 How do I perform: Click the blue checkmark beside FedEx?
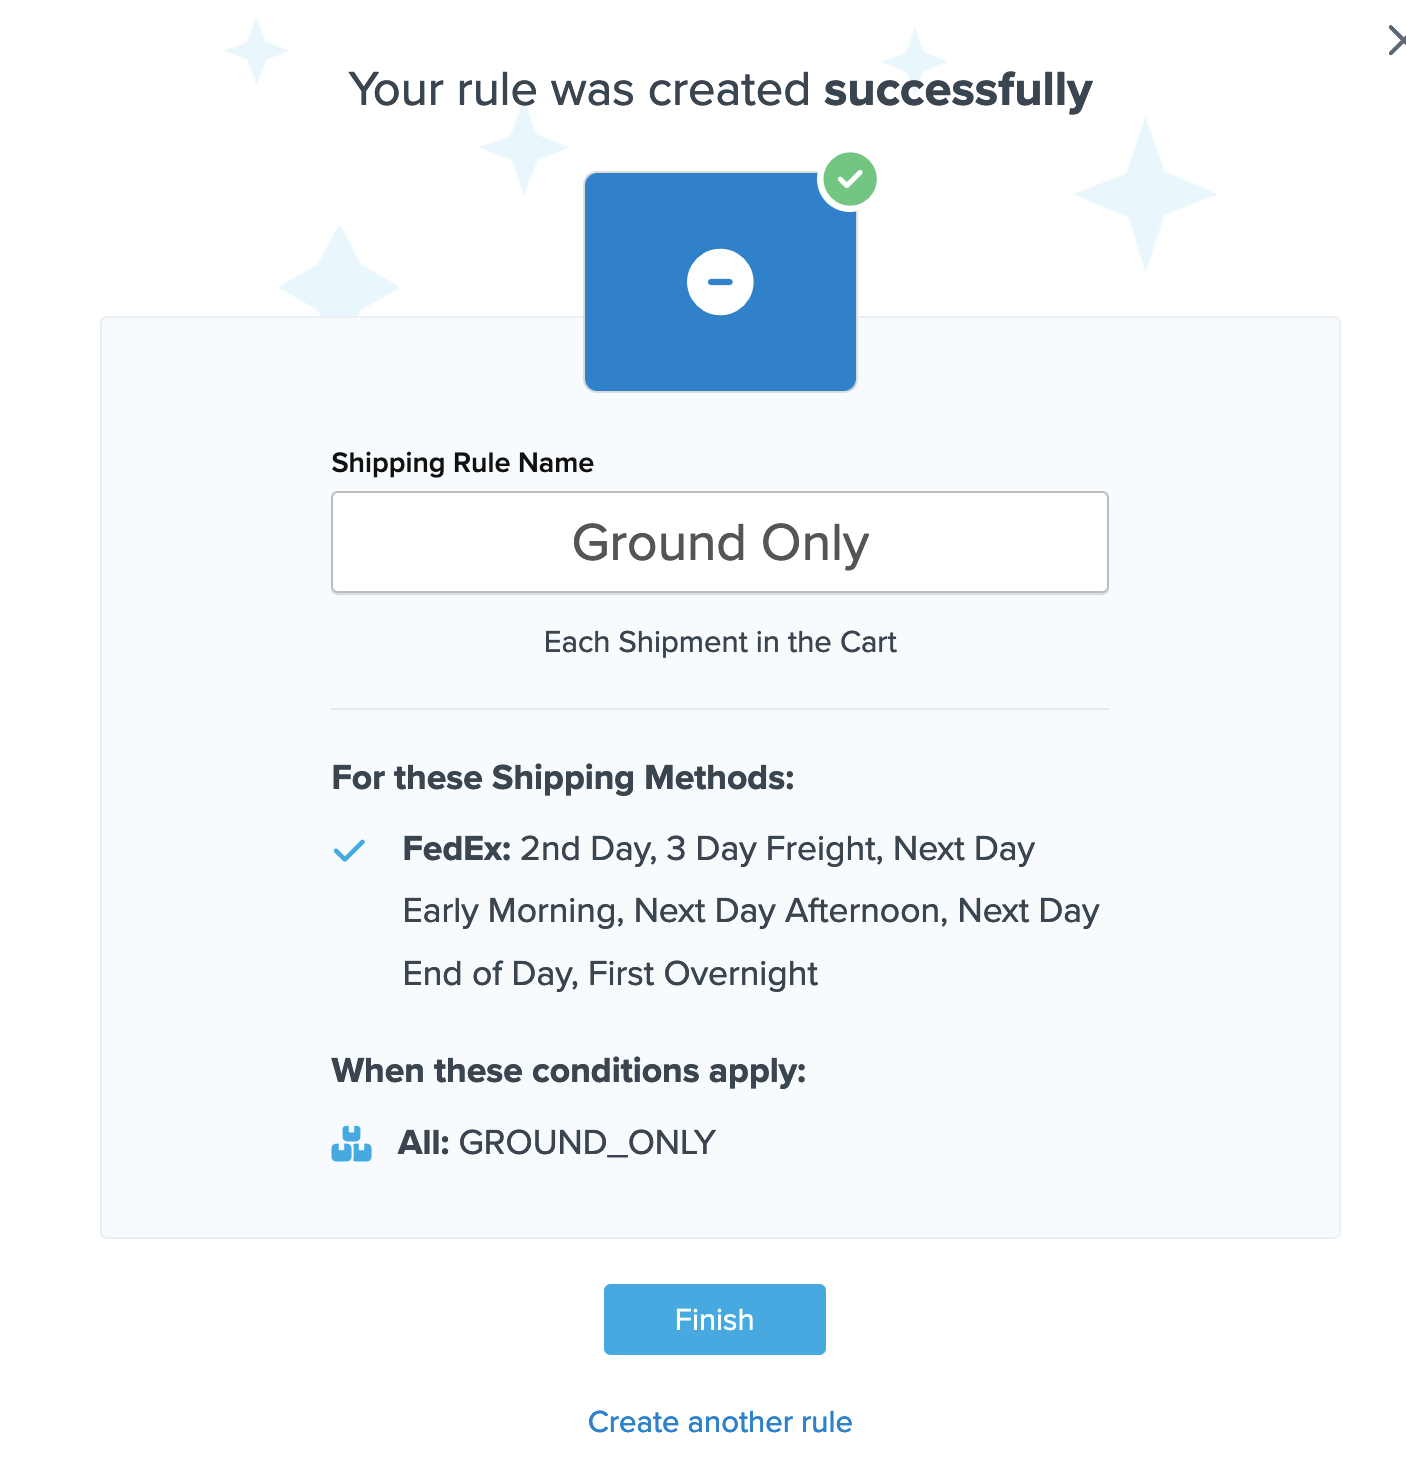(349, 850)
